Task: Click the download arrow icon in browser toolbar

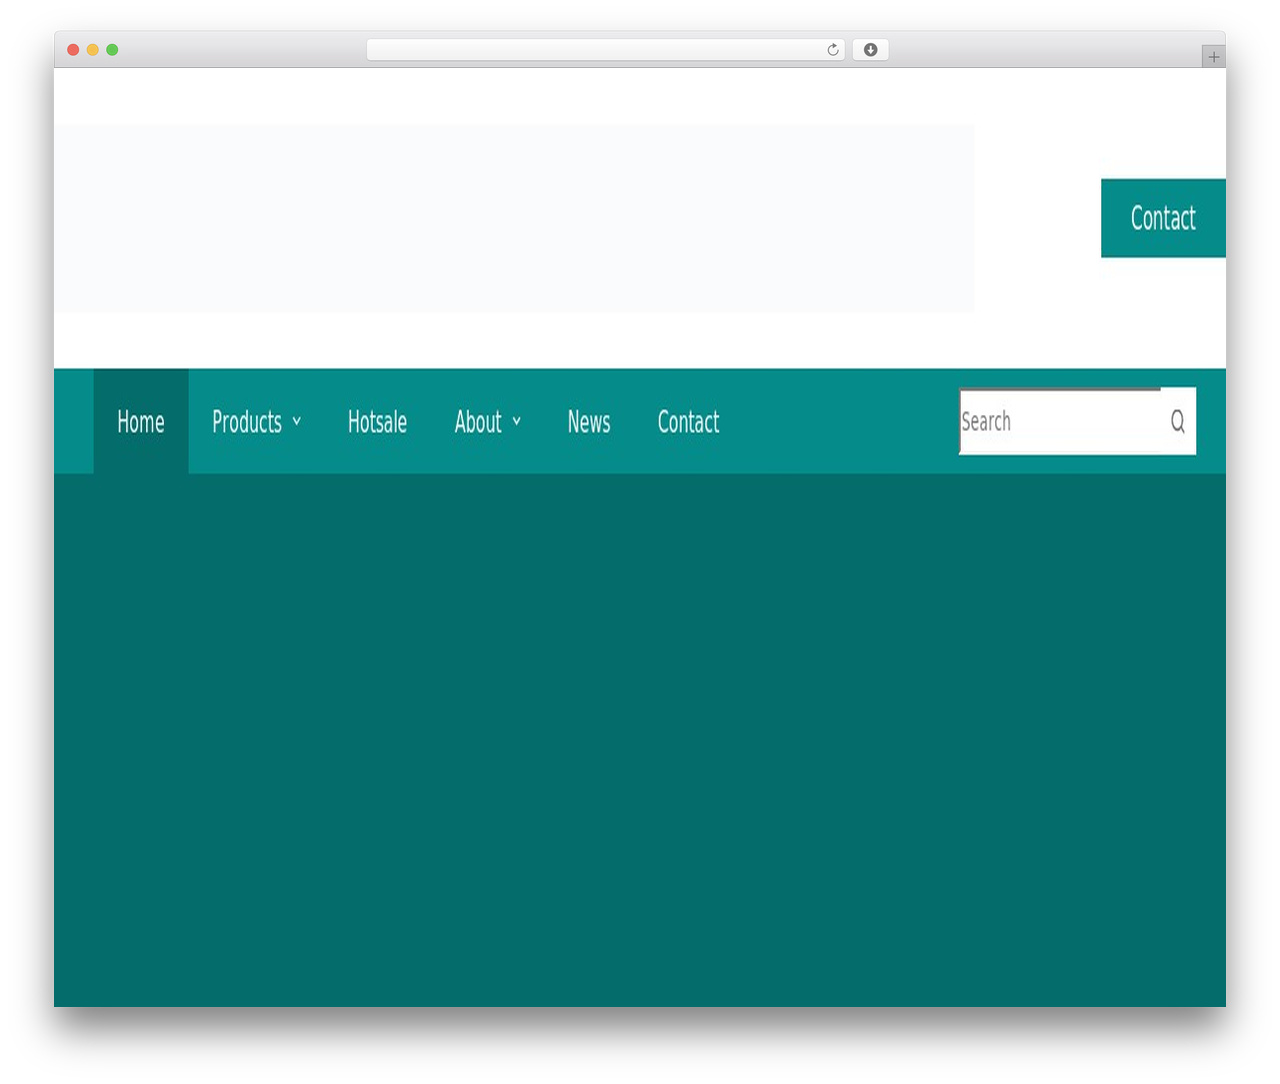Action: tap(870, 50)
